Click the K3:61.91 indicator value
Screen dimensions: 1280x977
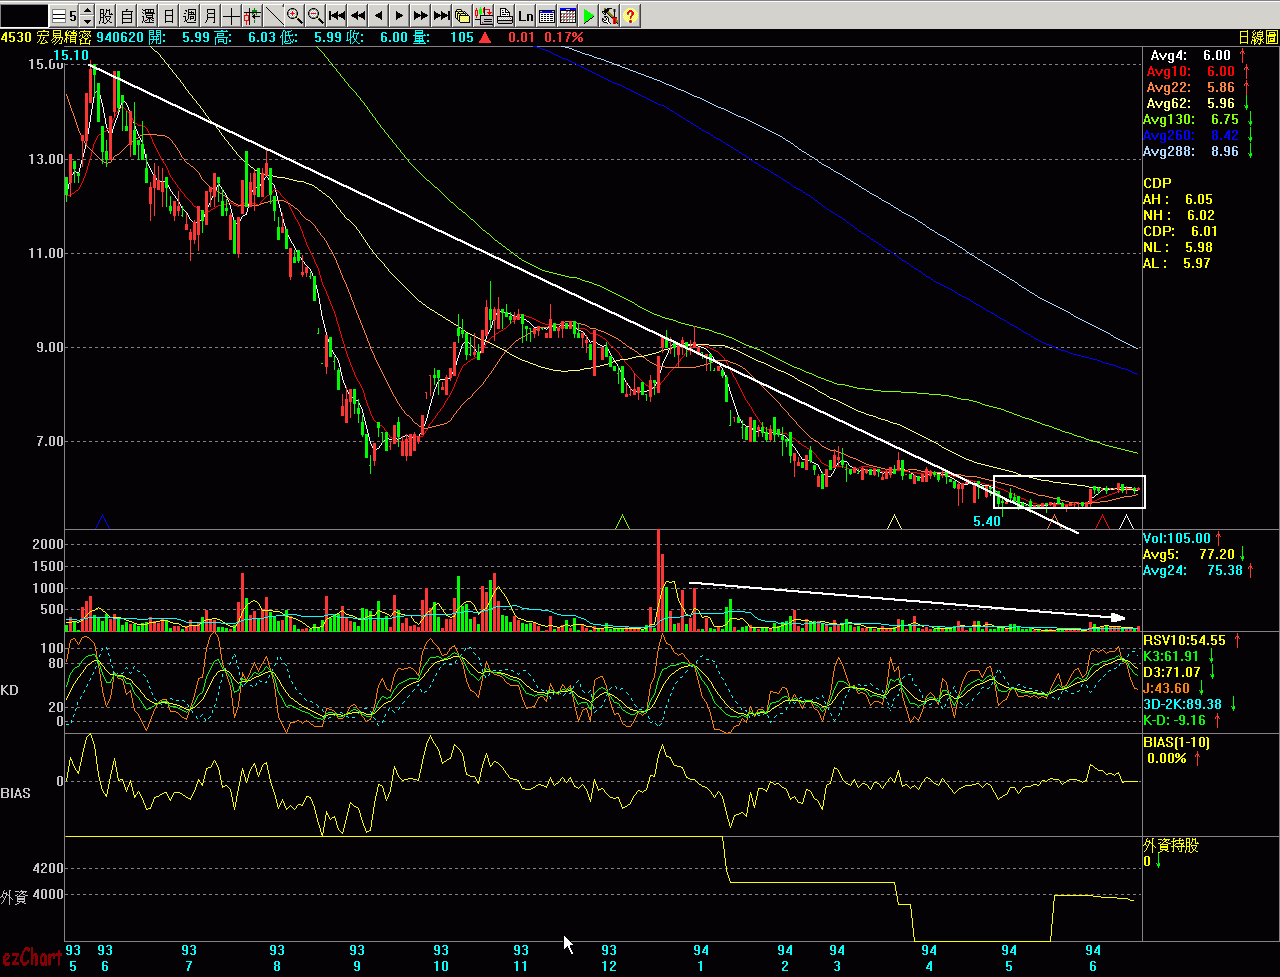1171,656
